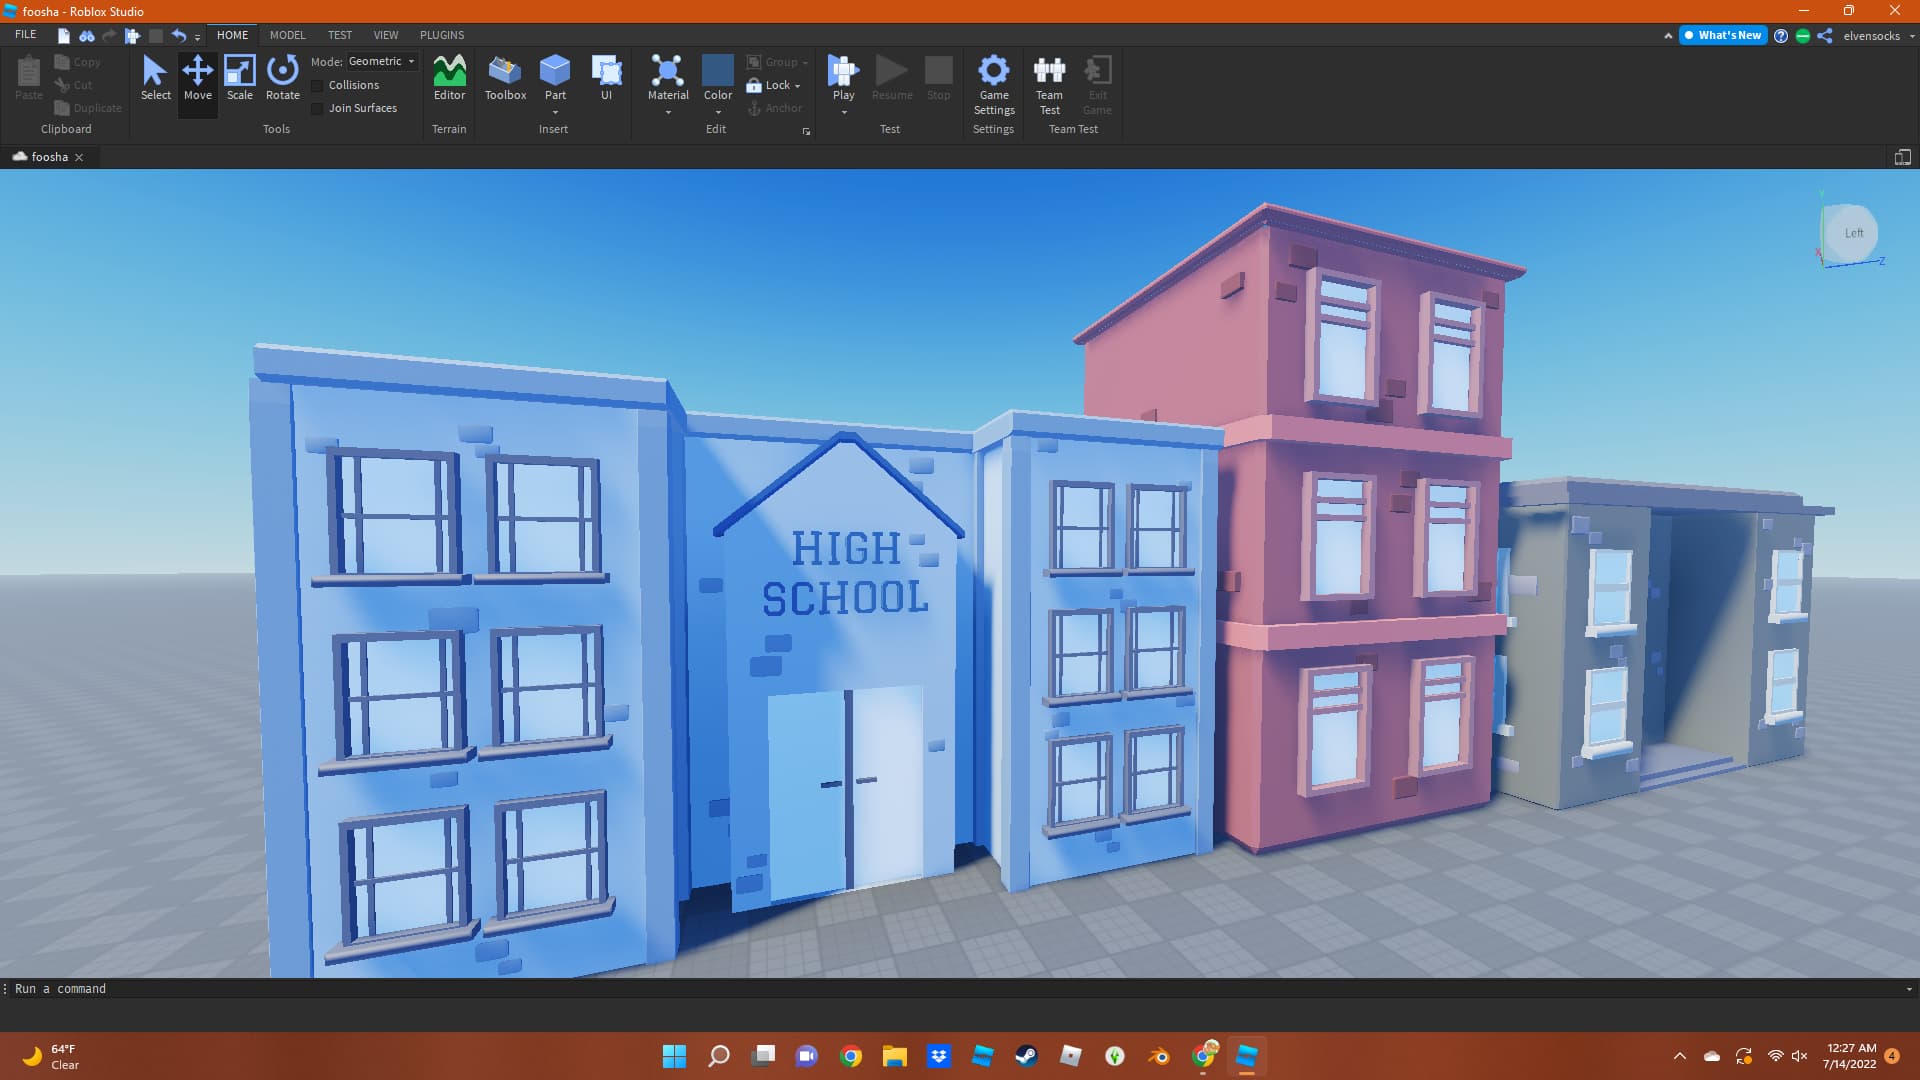Viewport: 1920px width, 1080px height.
Task: Expand the Lock options dropdown
Action: 797,85
